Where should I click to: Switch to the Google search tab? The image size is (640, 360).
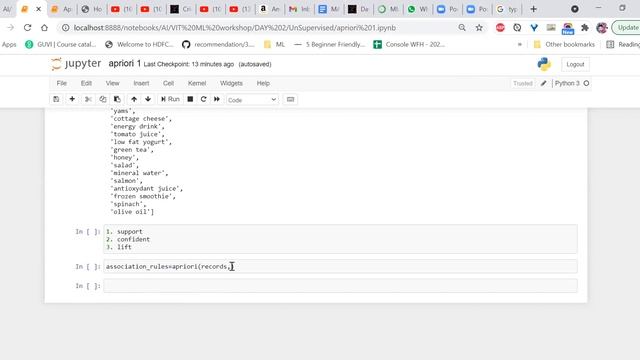click(507, 9)
